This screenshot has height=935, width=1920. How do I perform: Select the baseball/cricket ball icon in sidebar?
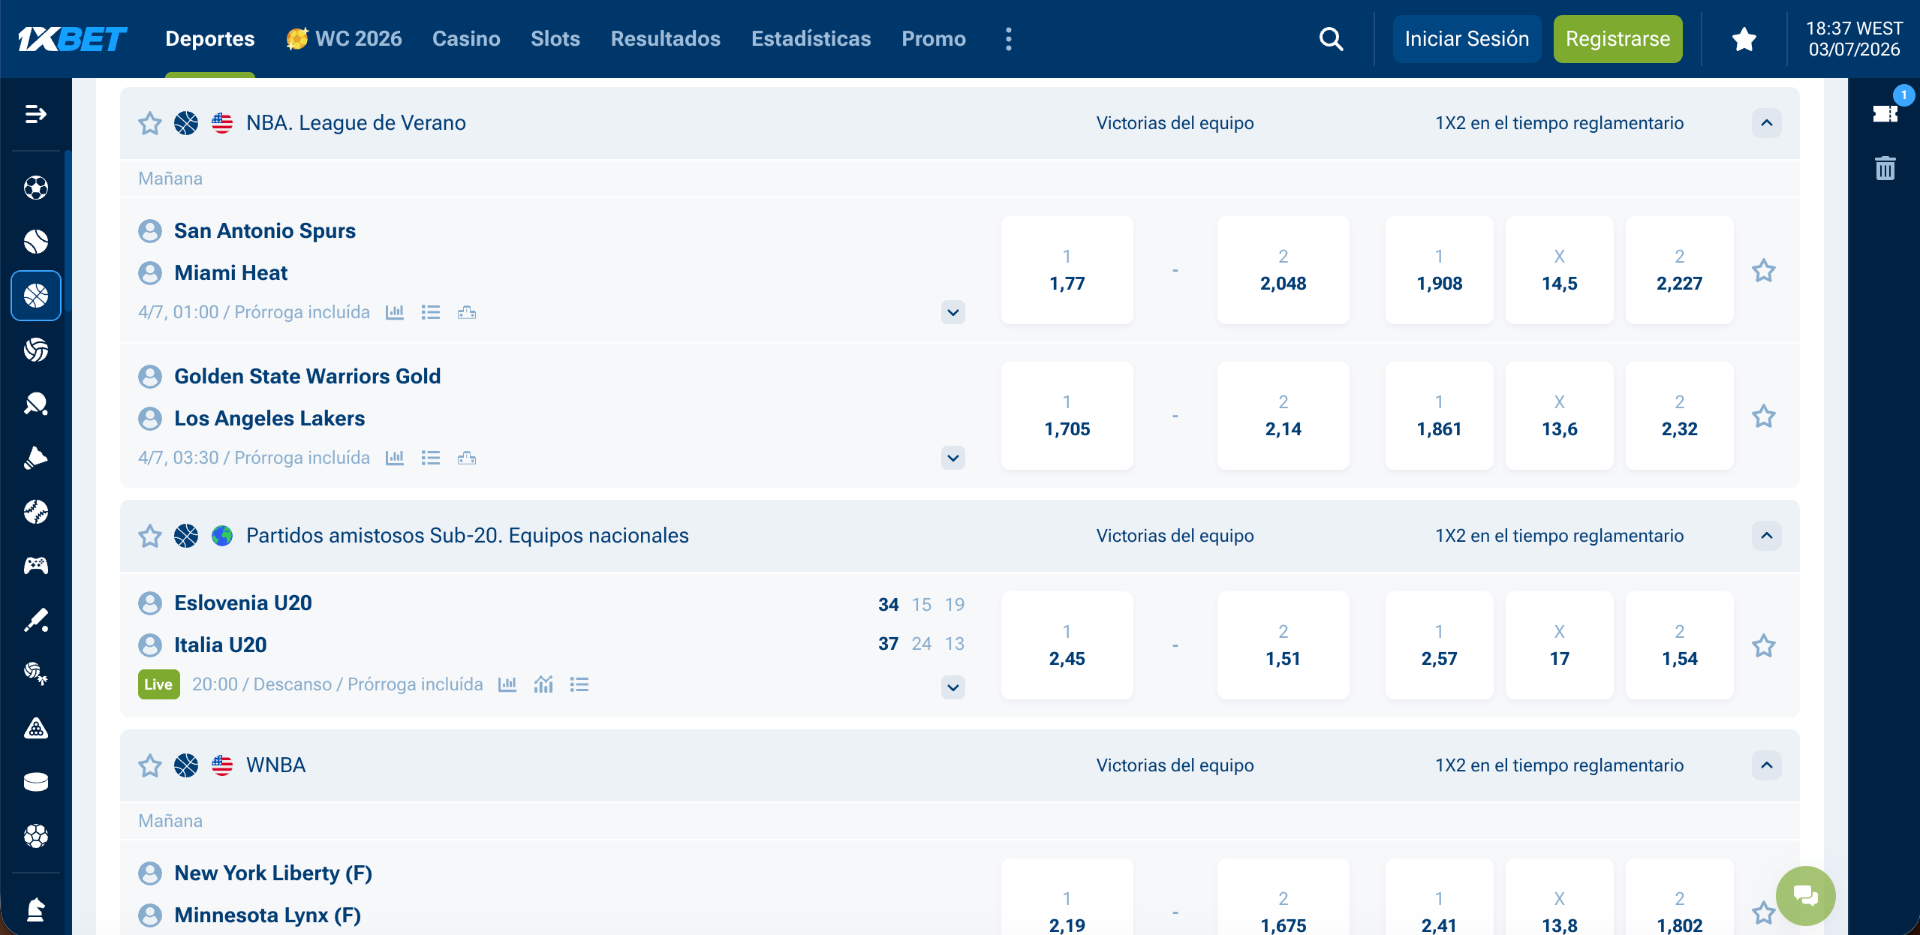(x=36, y=512)
